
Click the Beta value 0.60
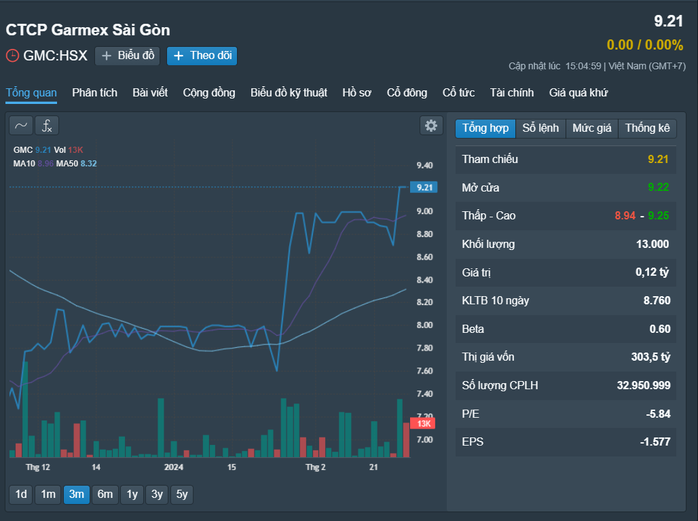[x=660, y=329]
